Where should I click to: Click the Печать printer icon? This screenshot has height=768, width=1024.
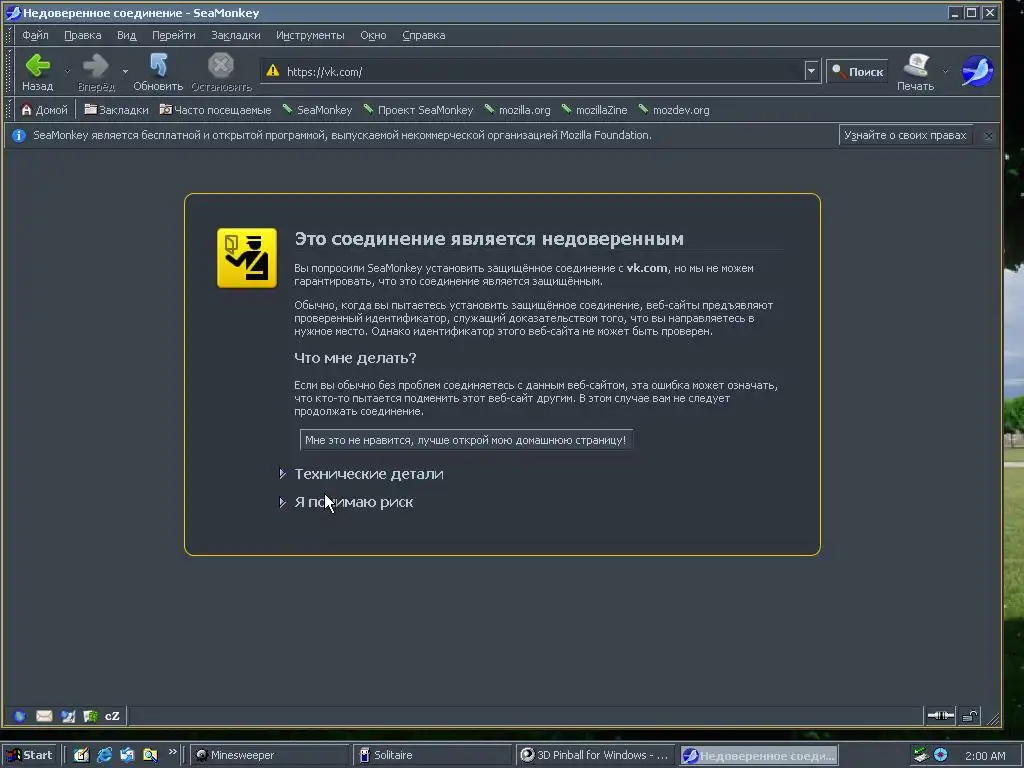pos(916,65)
